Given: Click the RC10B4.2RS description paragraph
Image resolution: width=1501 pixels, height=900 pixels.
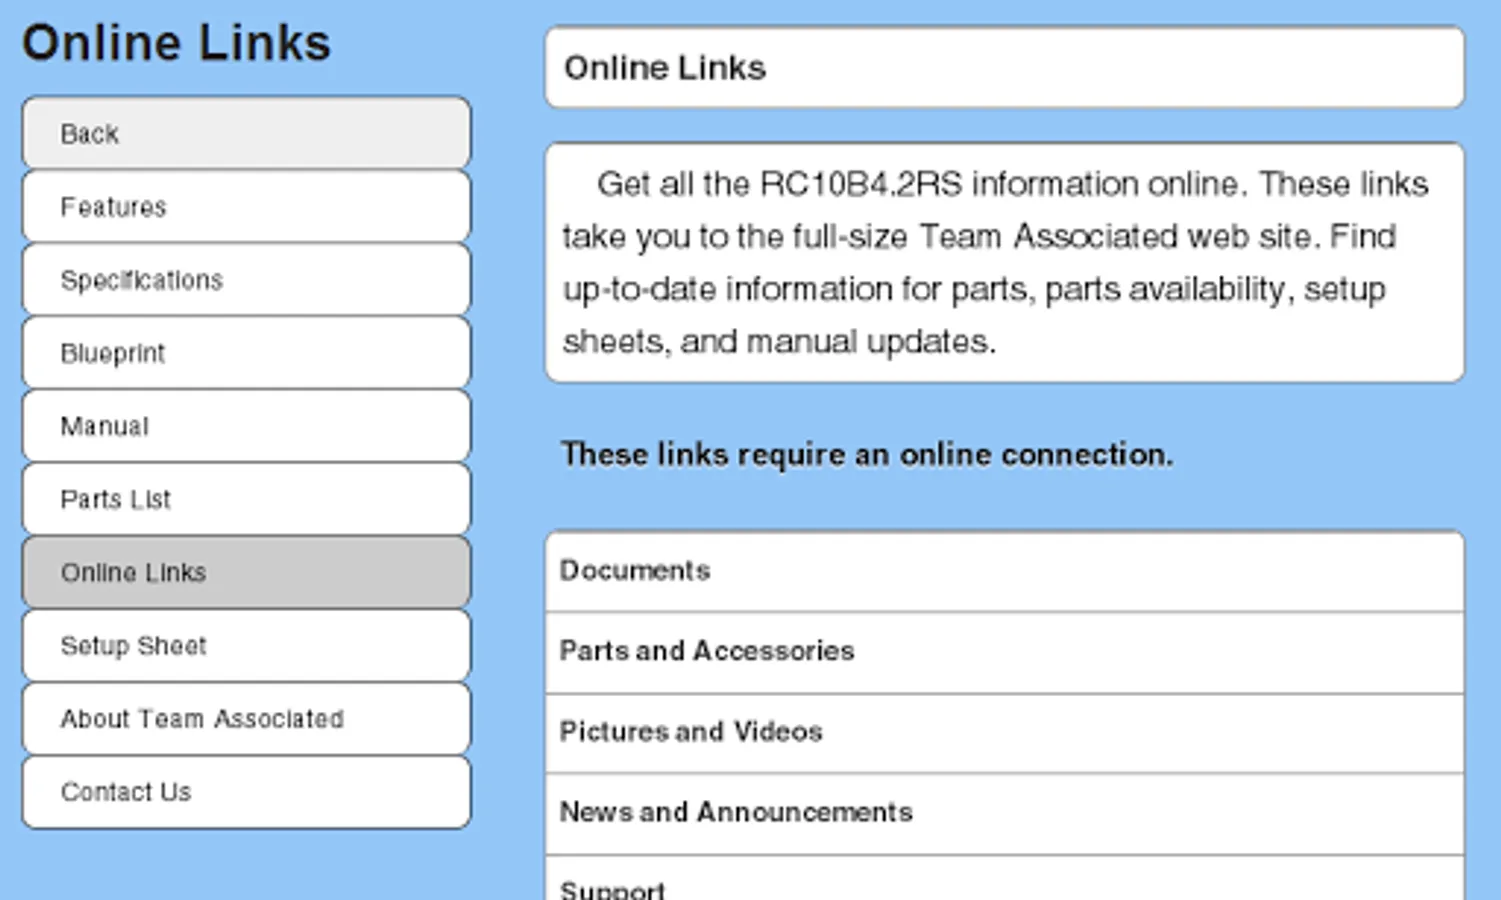Looking at the screenshot, I should pos(1005,262).
